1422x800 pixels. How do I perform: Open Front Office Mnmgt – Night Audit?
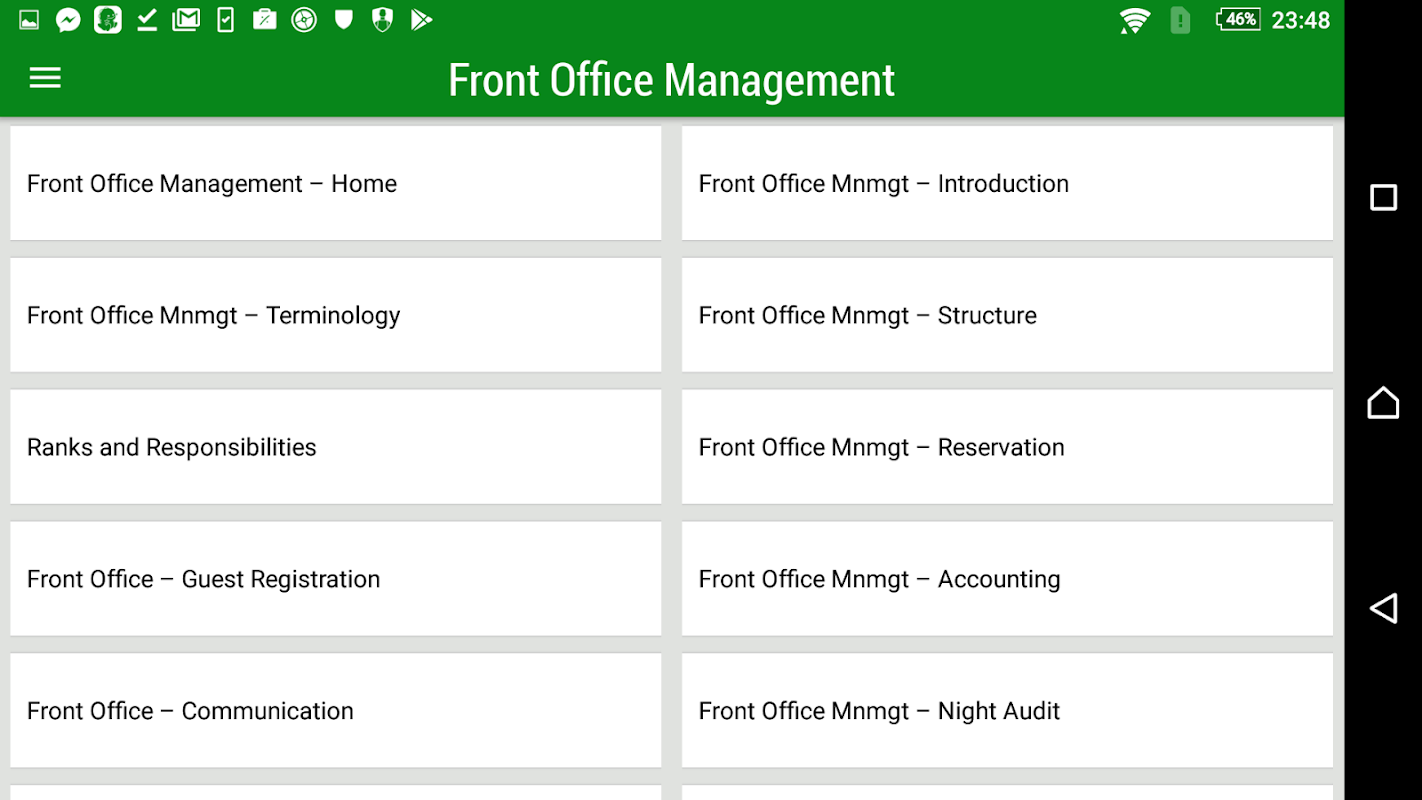1007,711
